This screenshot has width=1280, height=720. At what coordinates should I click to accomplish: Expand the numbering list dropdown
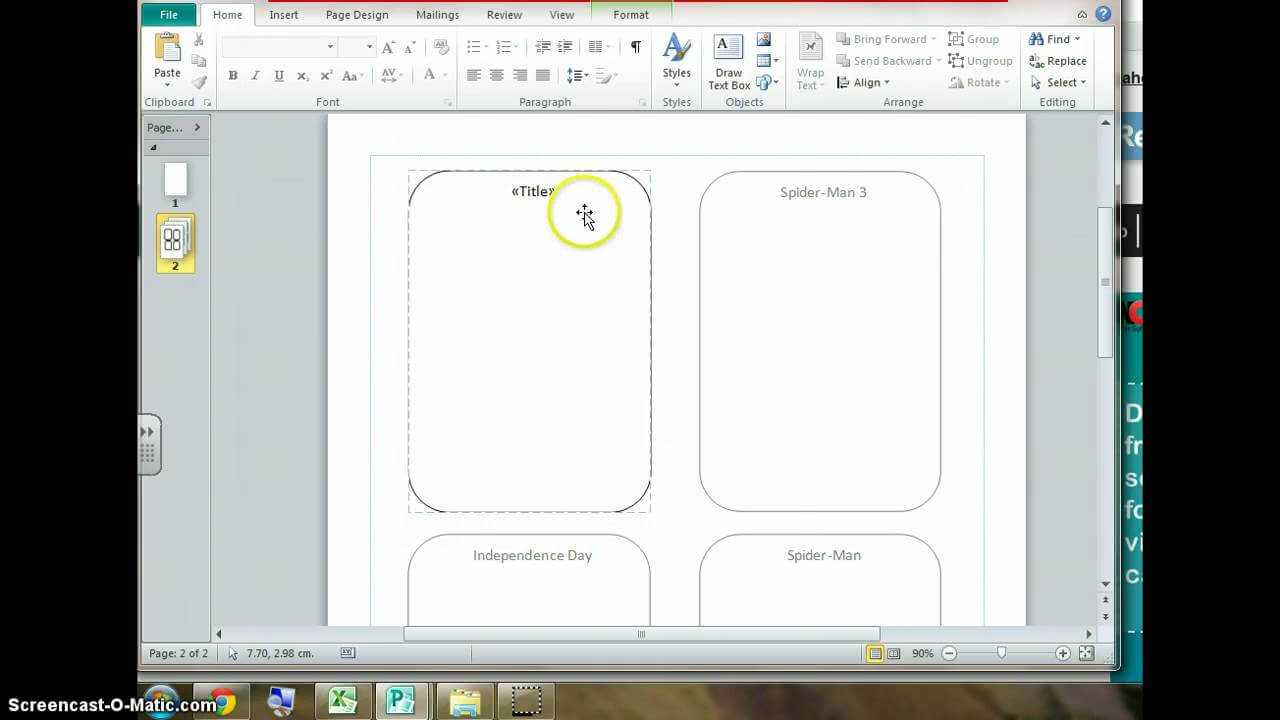[515, 47]
